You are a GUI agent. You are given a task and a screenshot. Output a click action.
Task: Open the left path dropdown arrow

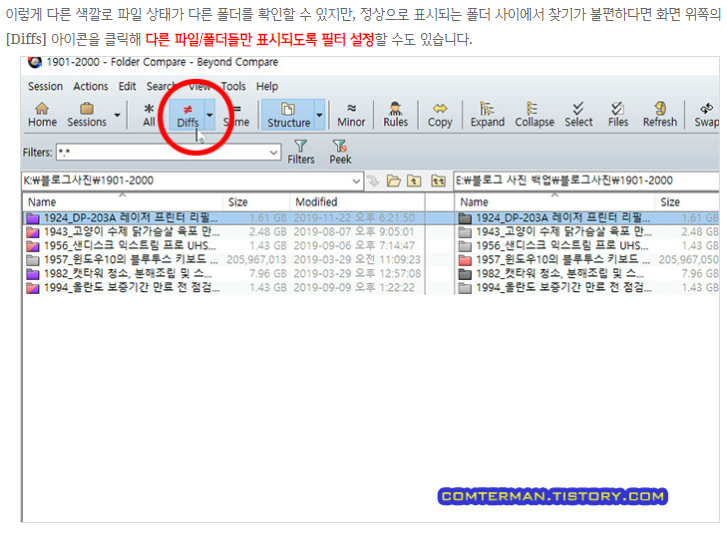click(356, 181)
